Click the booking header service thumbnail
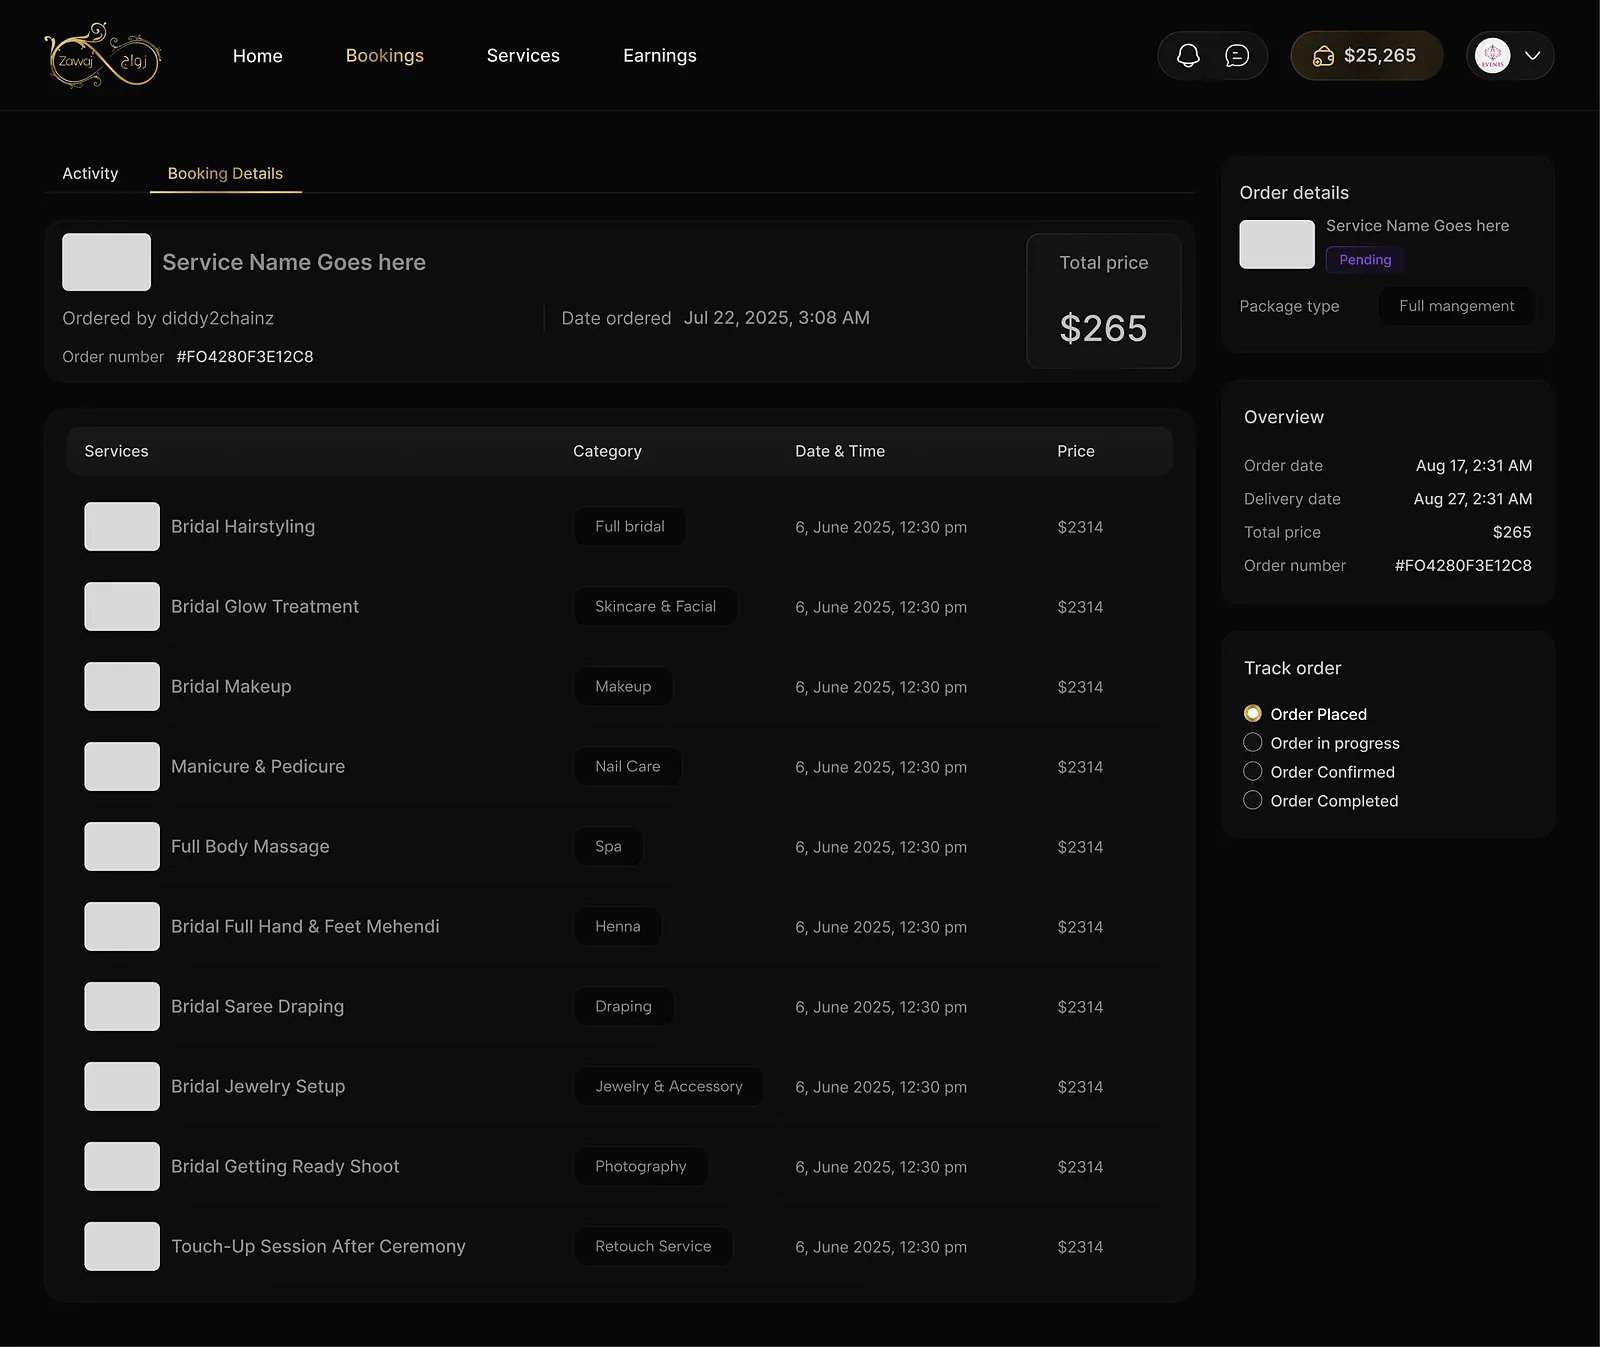 click(x=107, y=262)
